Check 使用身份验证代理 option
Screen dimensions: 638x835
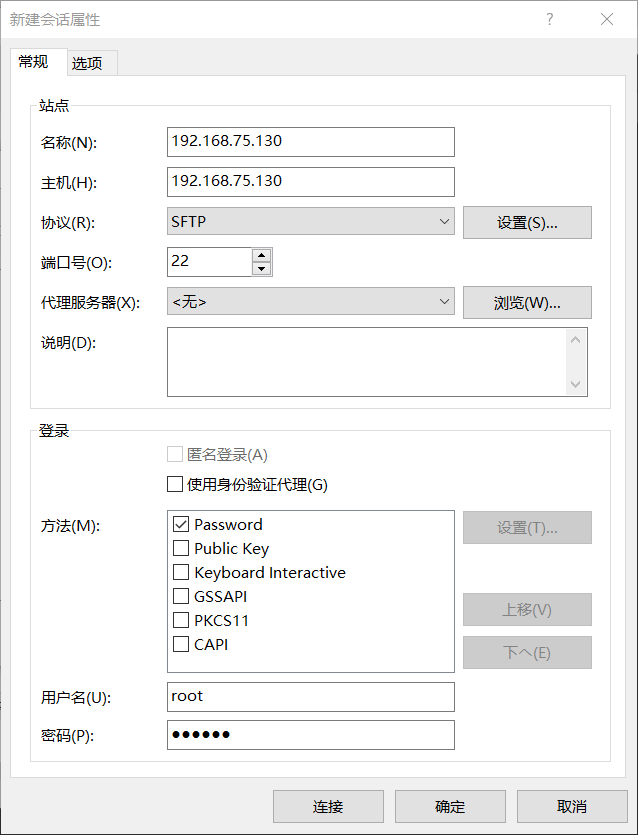pyautogui.click(x=175, y=485)
